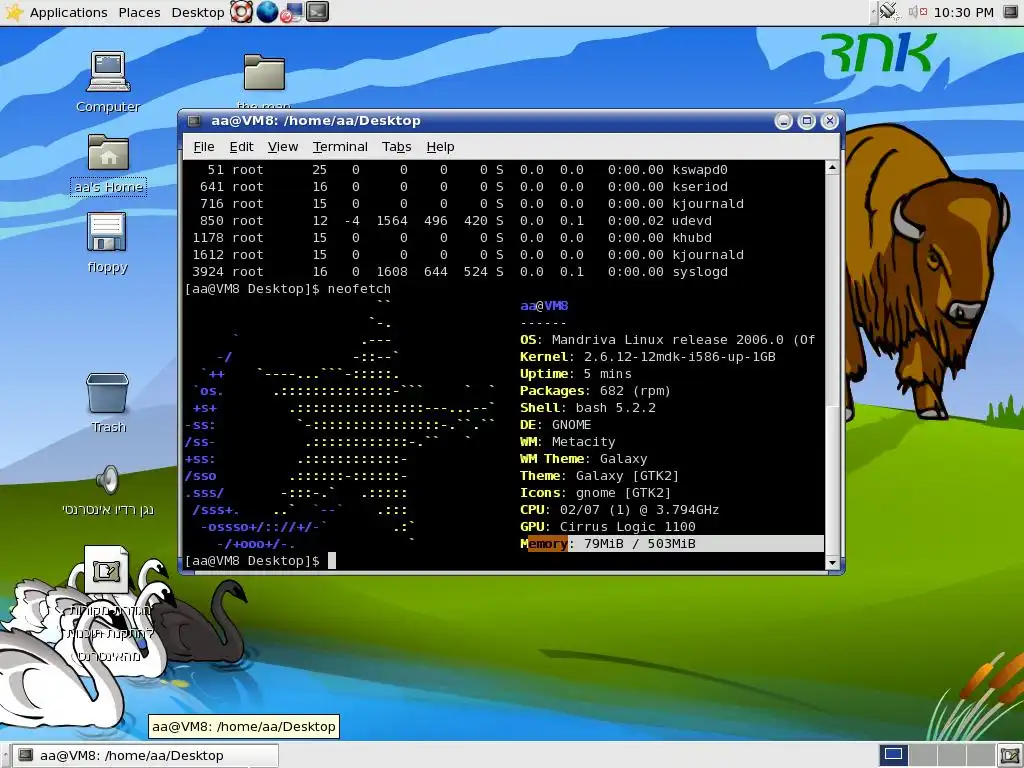
Task: Open the terminal's Help menu
Action: [440, 147]
